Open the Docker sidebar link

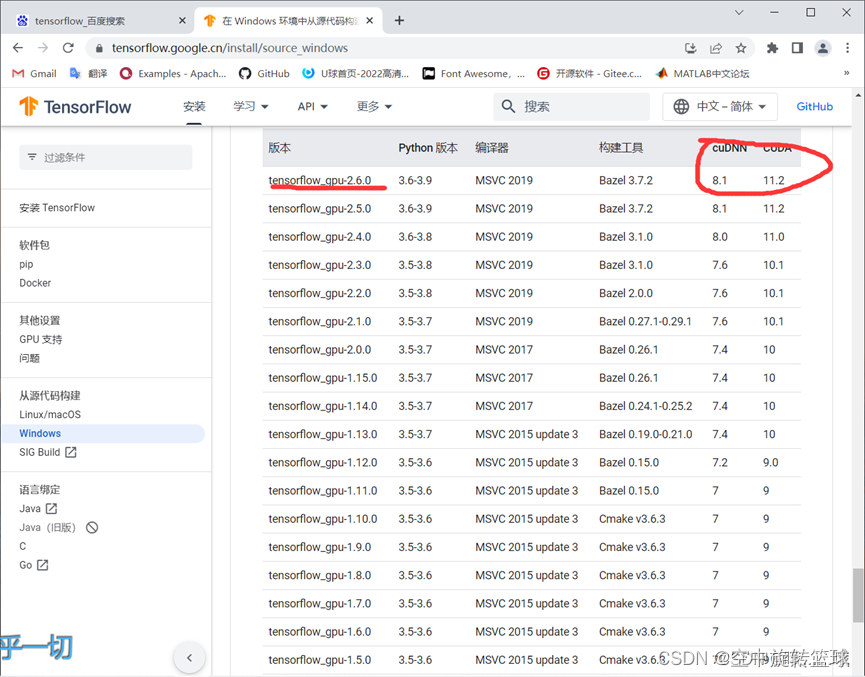pyautogui.click(x=35, y=283)
